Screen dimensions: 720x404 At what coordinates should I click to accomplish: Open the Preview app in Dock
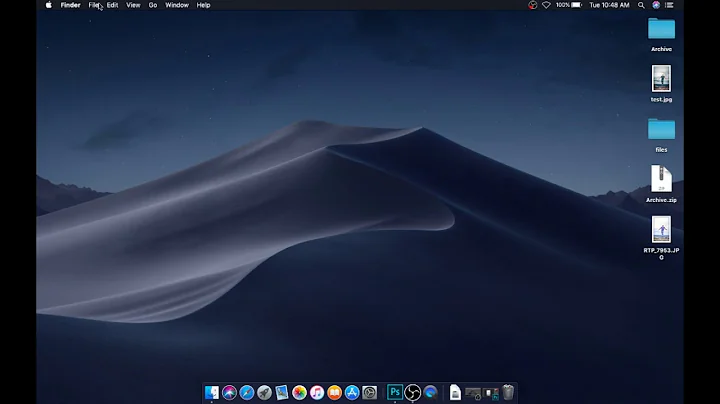click(x=281, y=393)
